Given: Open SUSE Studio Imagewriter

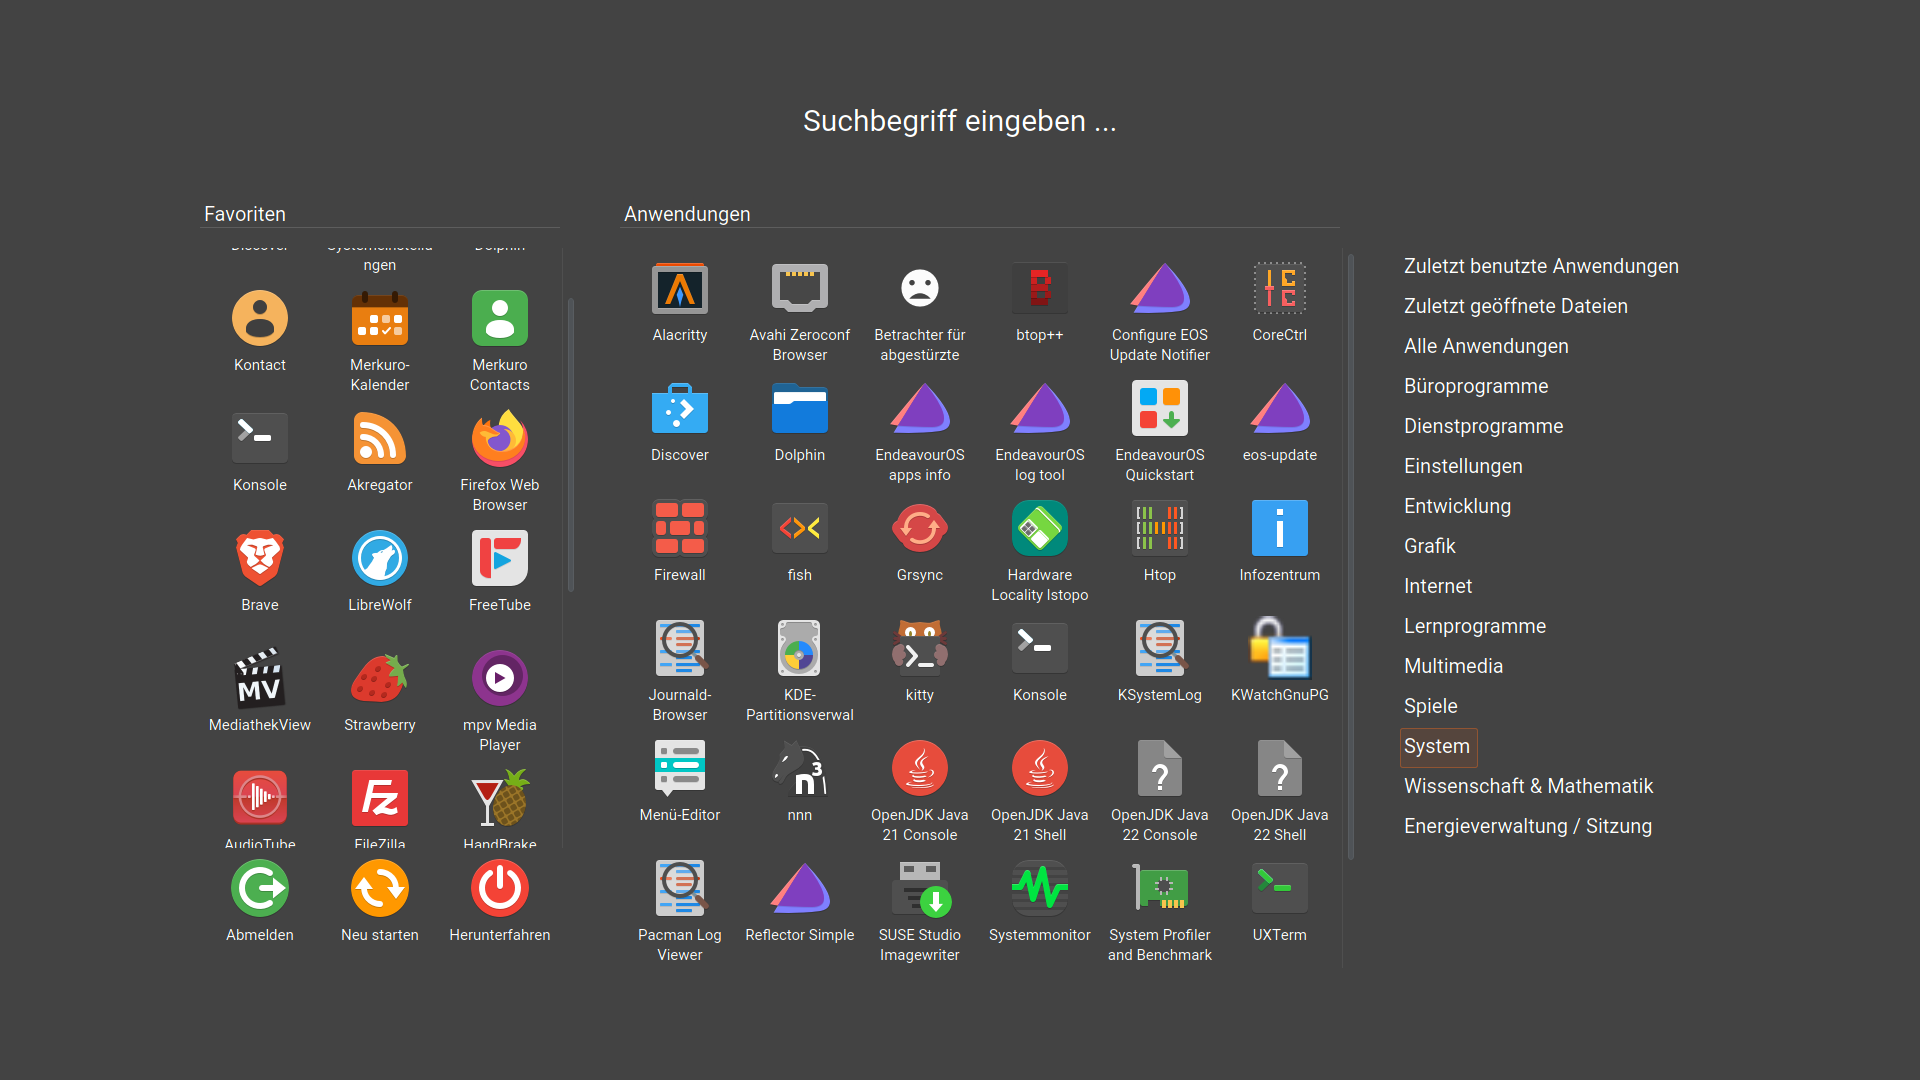Looking at the screenshot, I should [x=919, y=890].
